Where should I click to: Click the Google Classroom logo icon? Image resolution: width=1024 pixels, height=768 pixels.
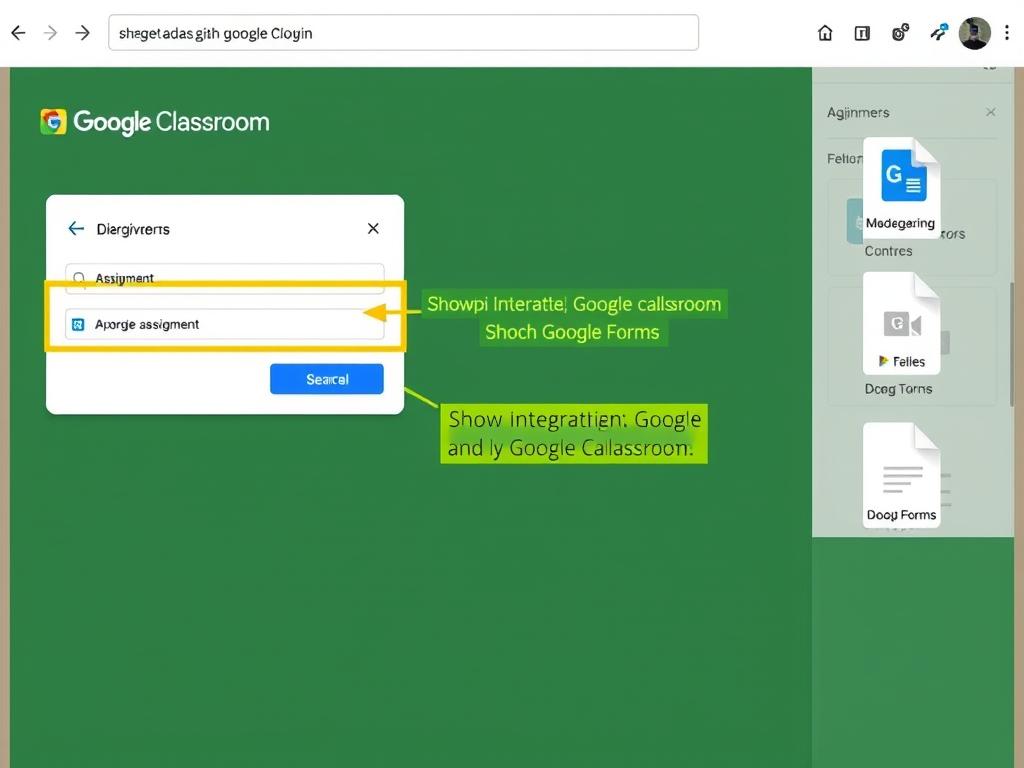point(53,121)
